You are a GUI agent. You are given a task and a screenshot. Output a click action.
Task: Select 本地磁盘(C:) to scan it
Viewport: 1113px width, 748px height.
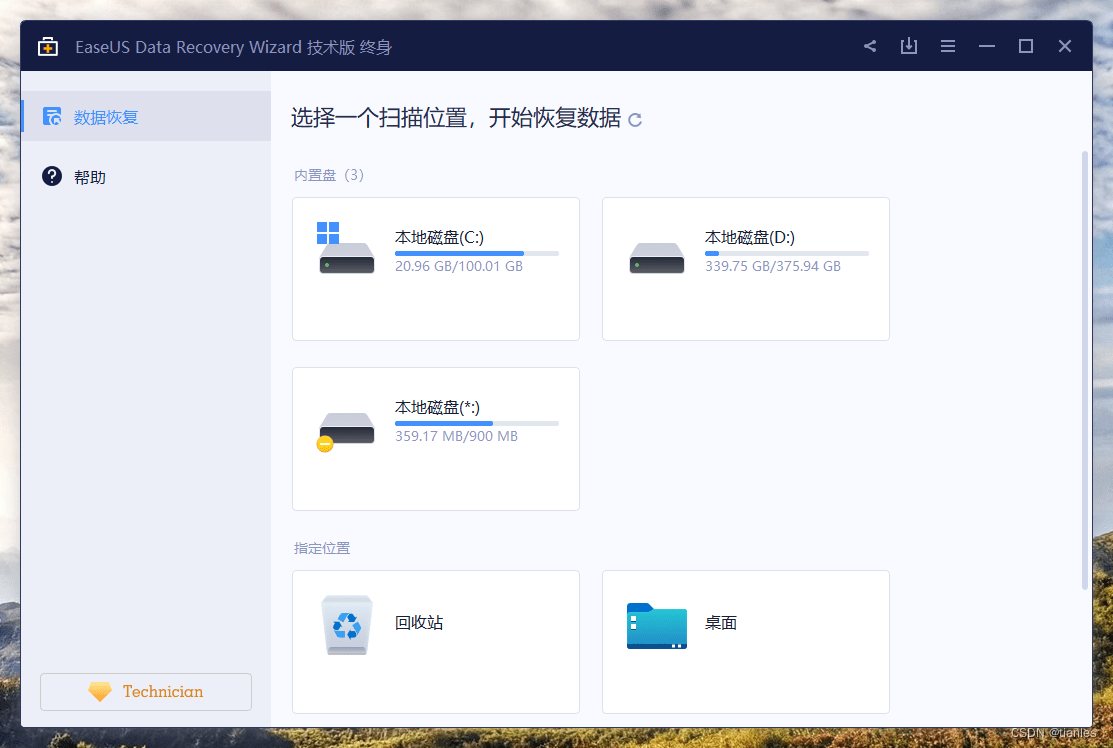pyautogui.click(x=435, y=268)
